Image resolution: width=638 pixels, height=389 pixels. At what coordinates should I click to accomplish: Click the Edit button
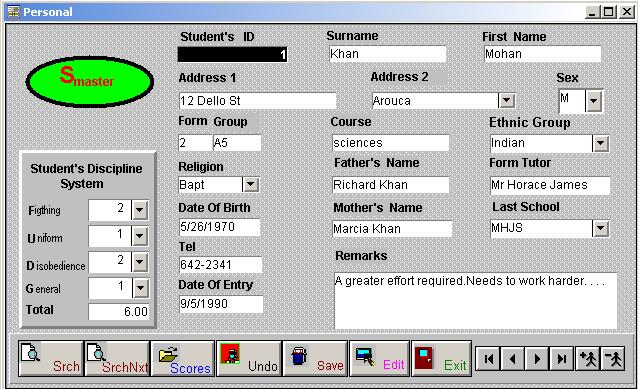pos(379,358)
